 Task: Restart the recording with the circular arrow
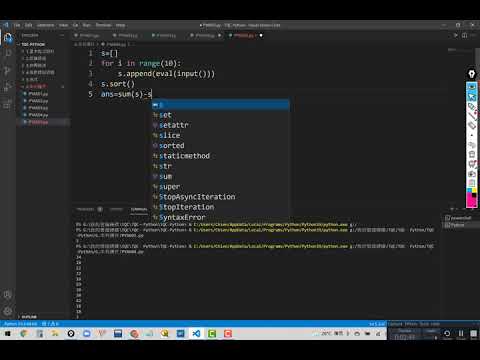coord(447,333)
